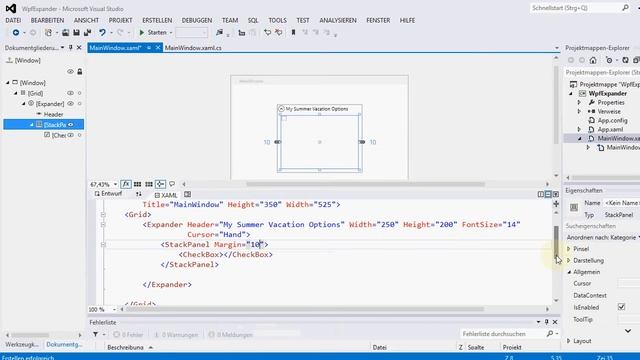This screenshot has height=360, width=640.
Task: Click the Beschreibung column header in Fehlerliste
Action: click(125, 347)
